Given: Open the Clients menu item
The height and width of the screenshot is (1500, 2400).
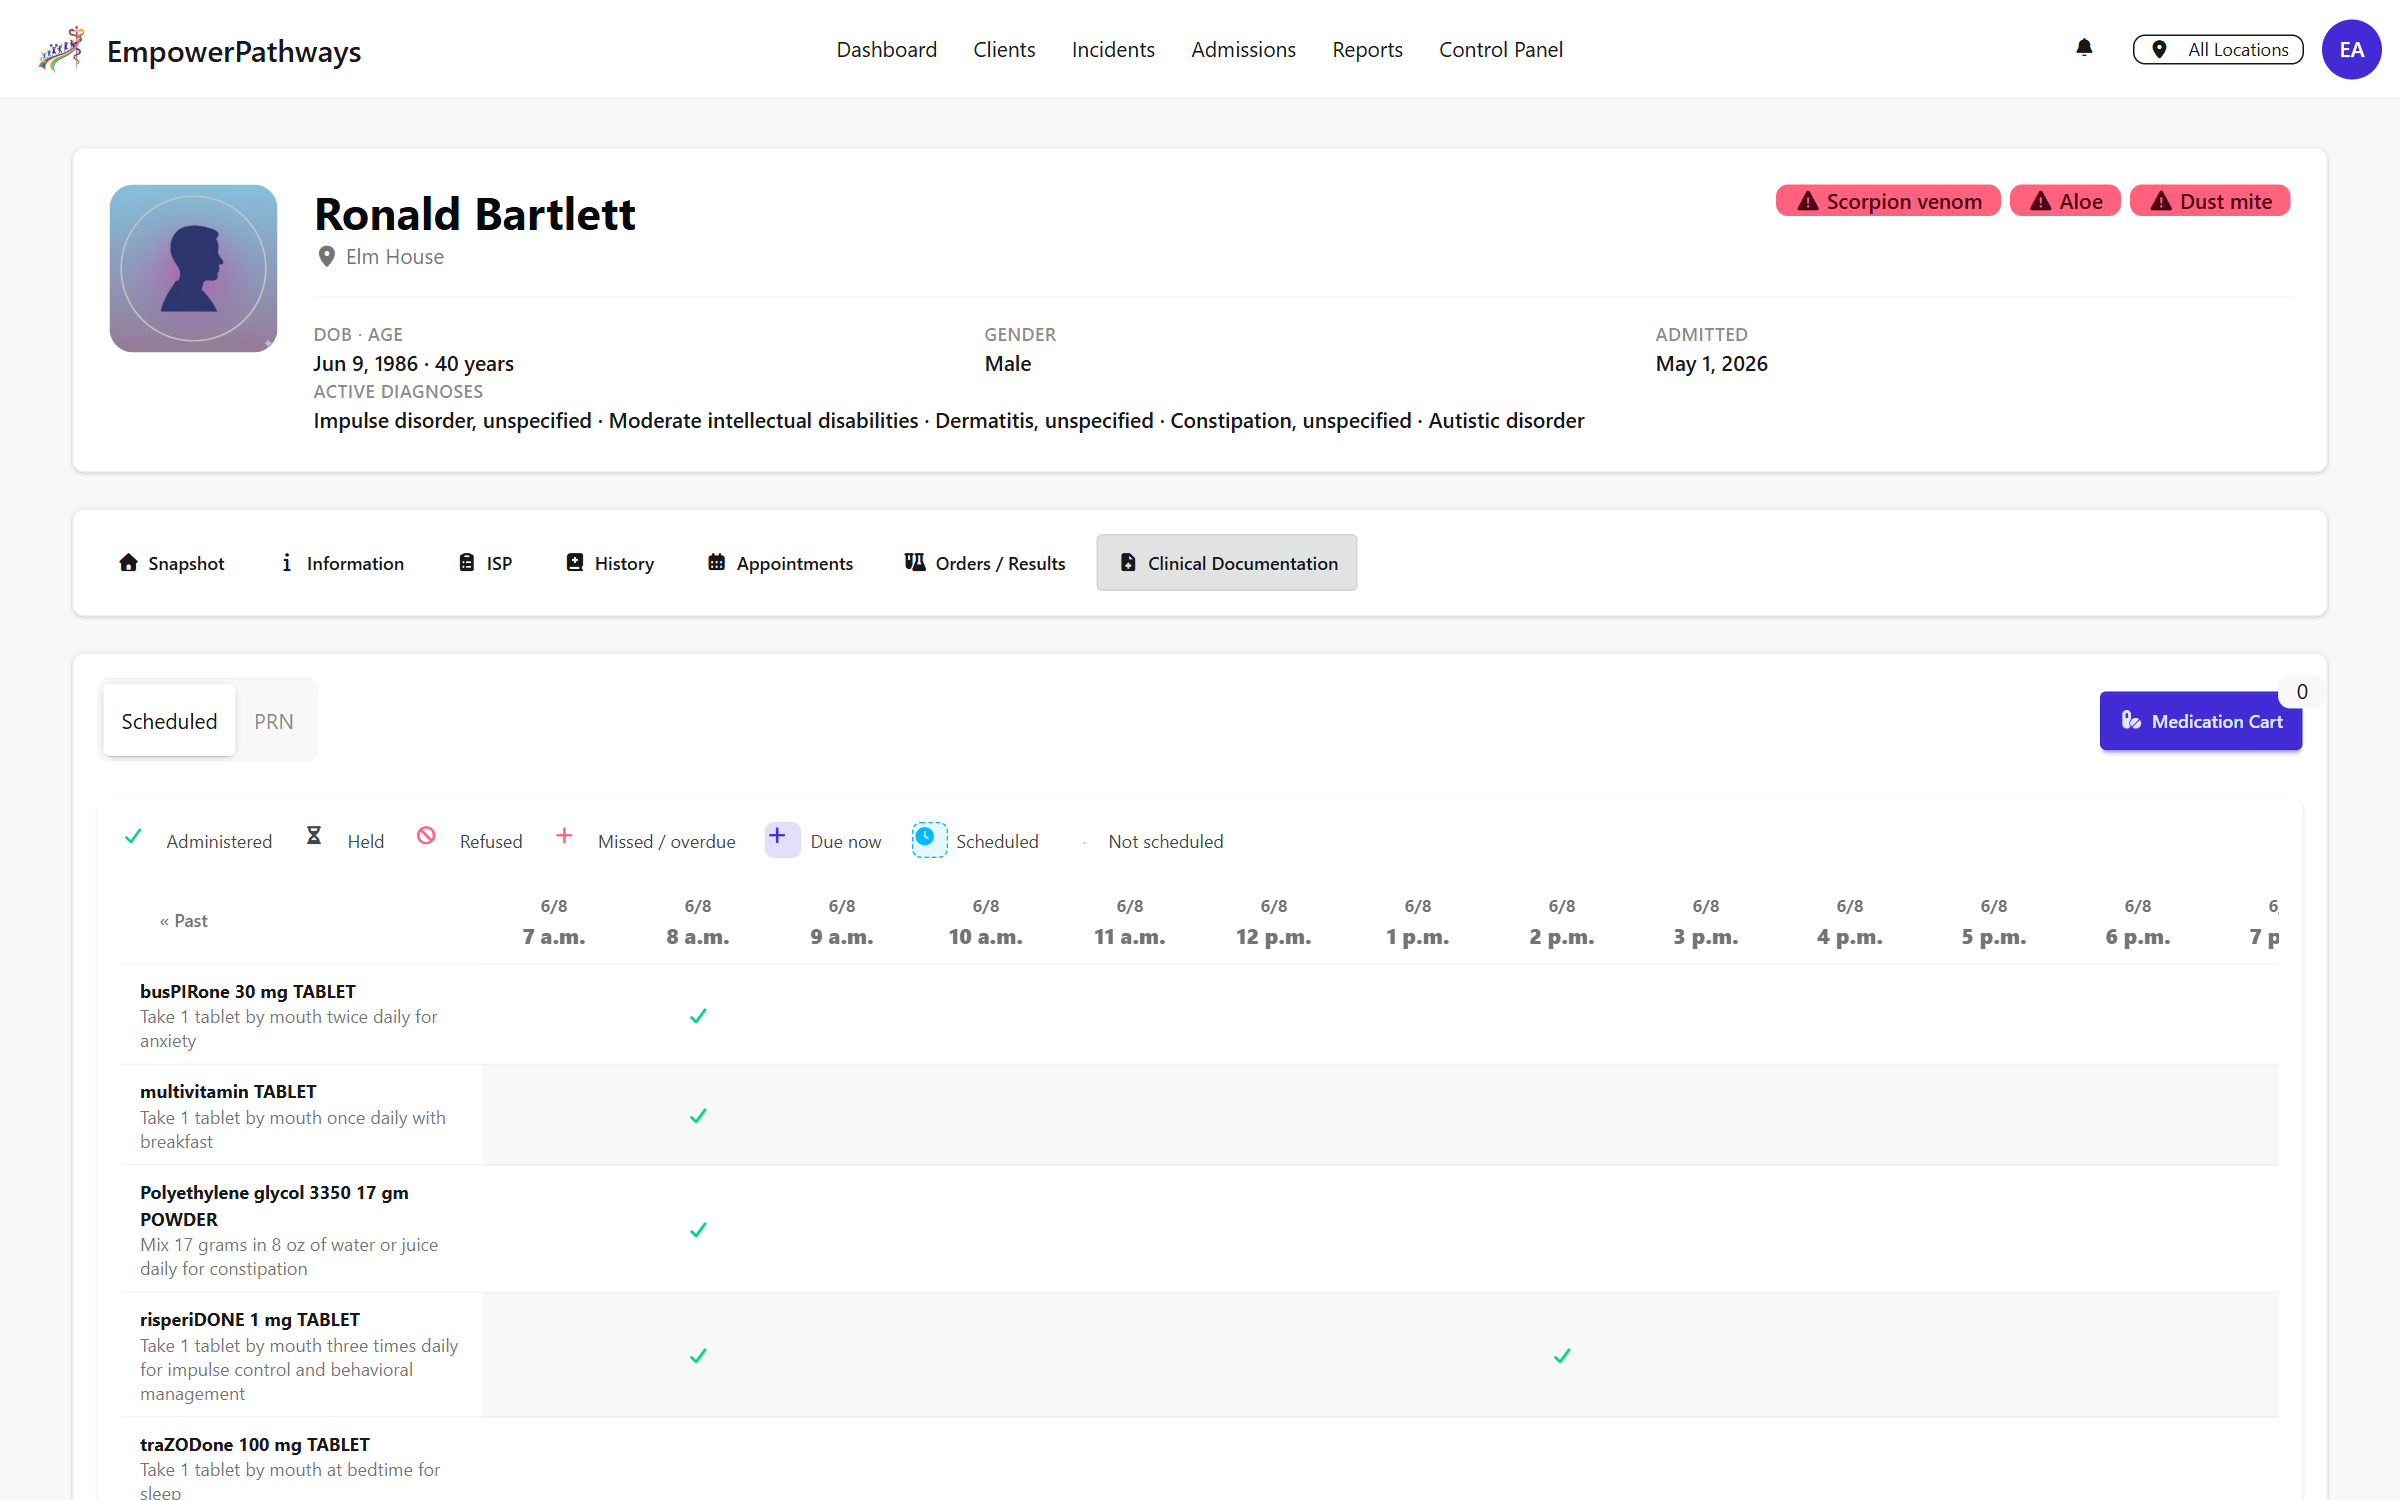Looking at the screenshot, I should pyautogui.click(x=1004, y=49).
